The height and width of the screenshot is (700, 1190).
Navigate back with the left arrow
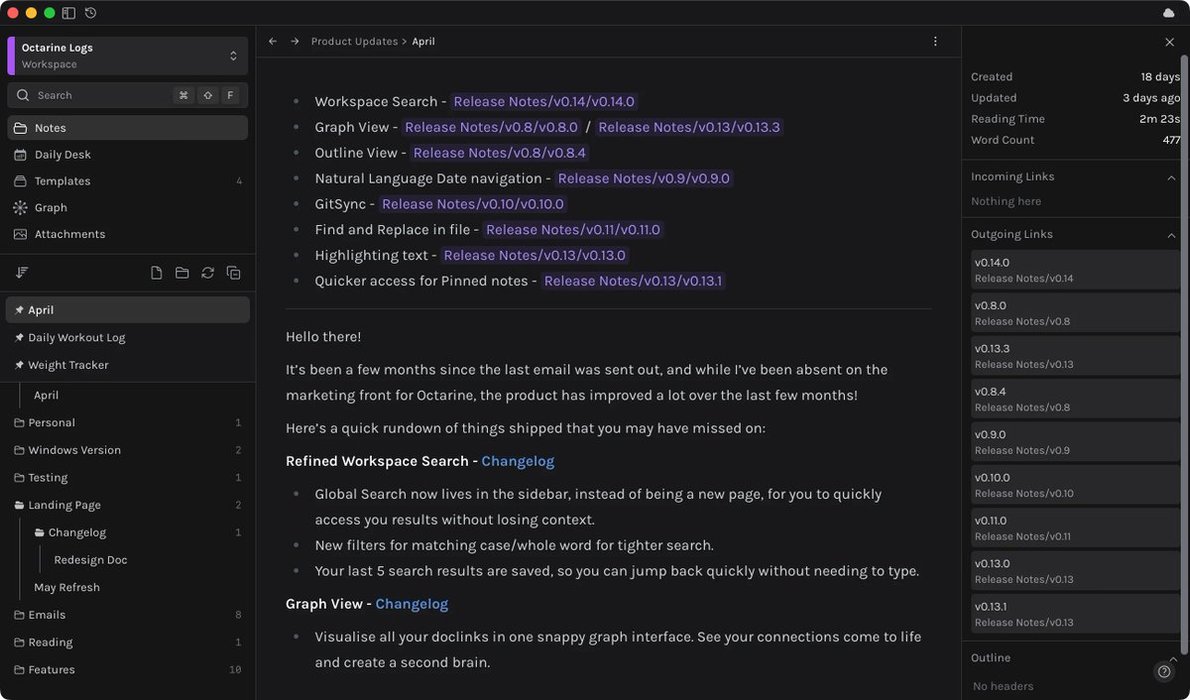pyautogui.click(x=273, y=42)
